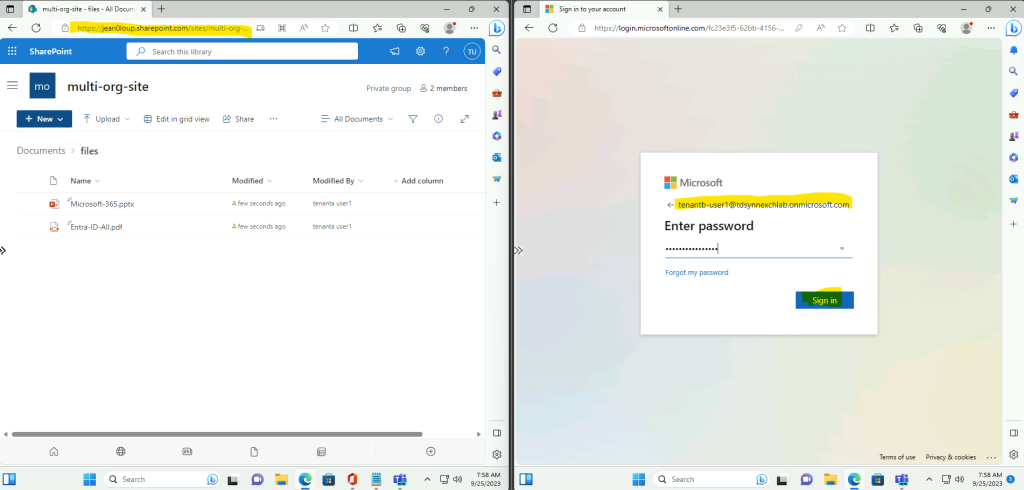
Task: Go back in the SharePoint browser window
Action: click(12, 28)
